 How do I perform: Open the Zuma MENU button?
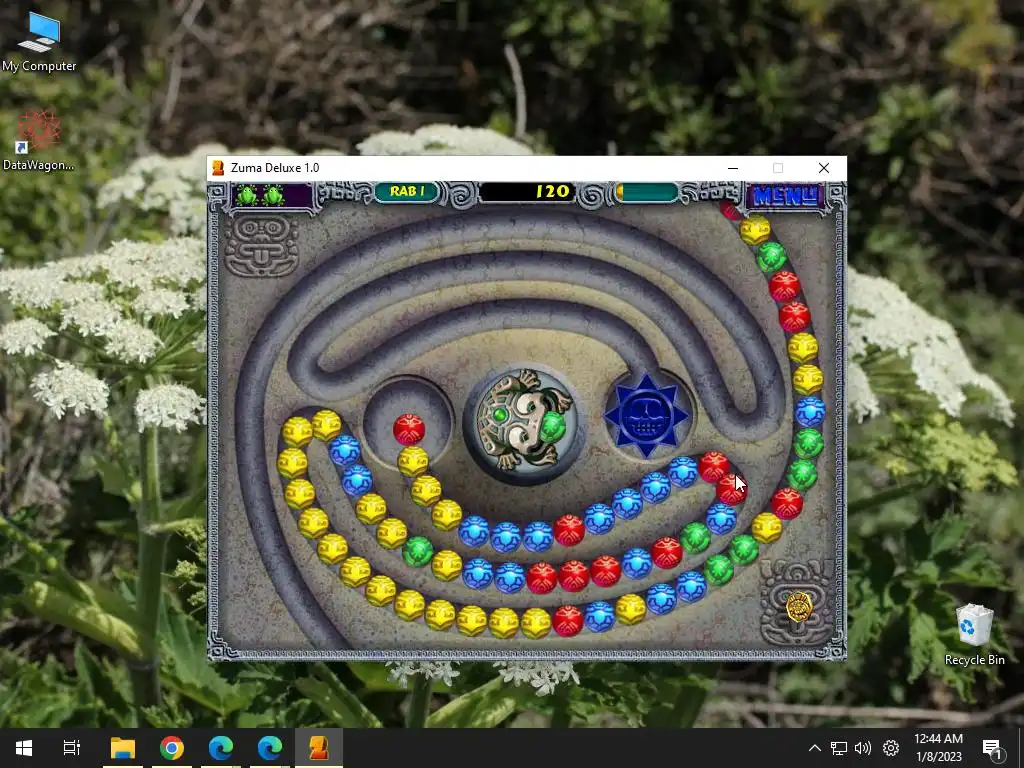coord(784,195)
